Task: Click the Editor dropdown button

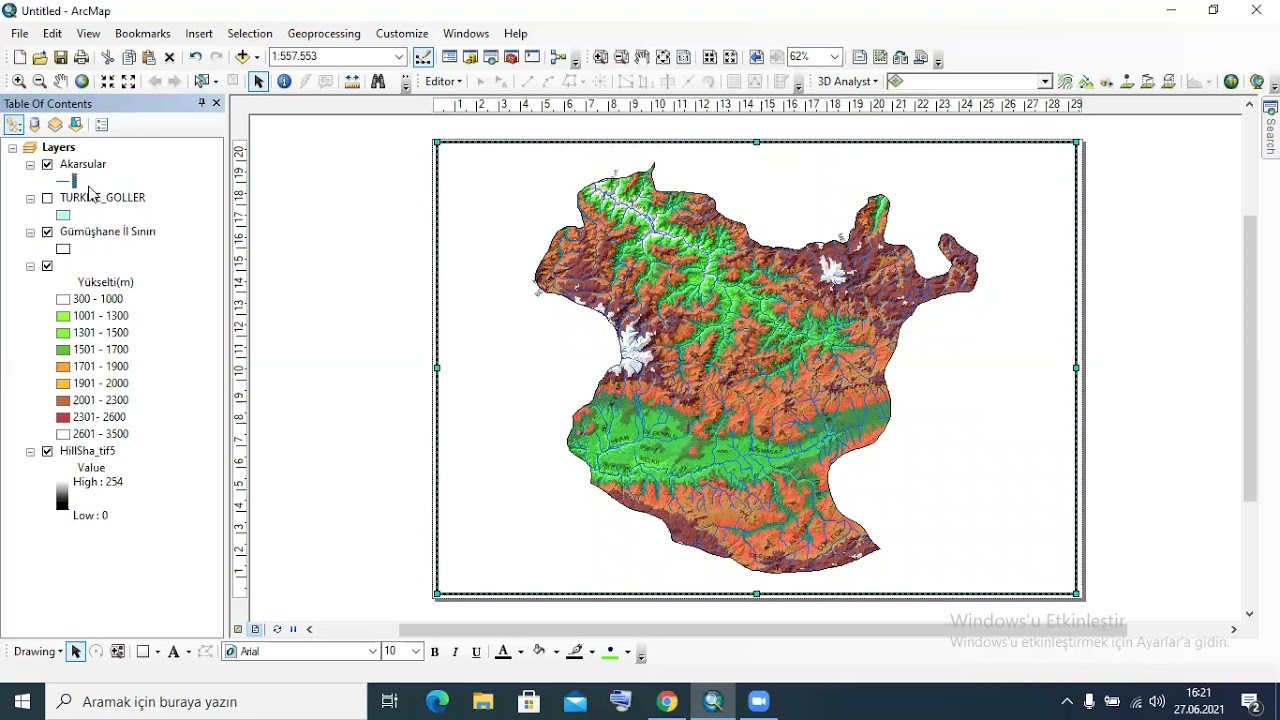Action: (x=443, y=82)
